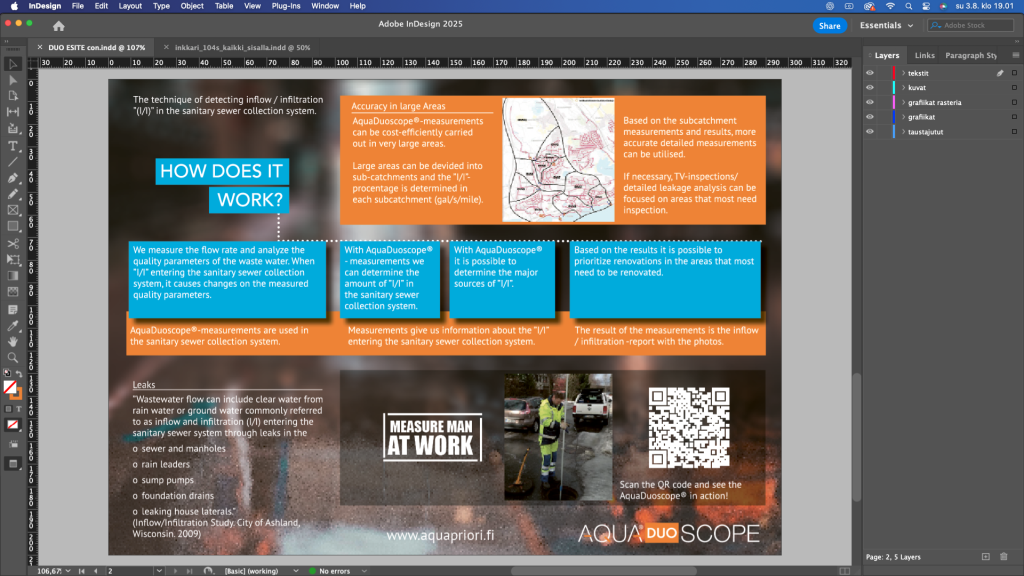
Task: Expand the tekstit layer
Action: [904, 73]
